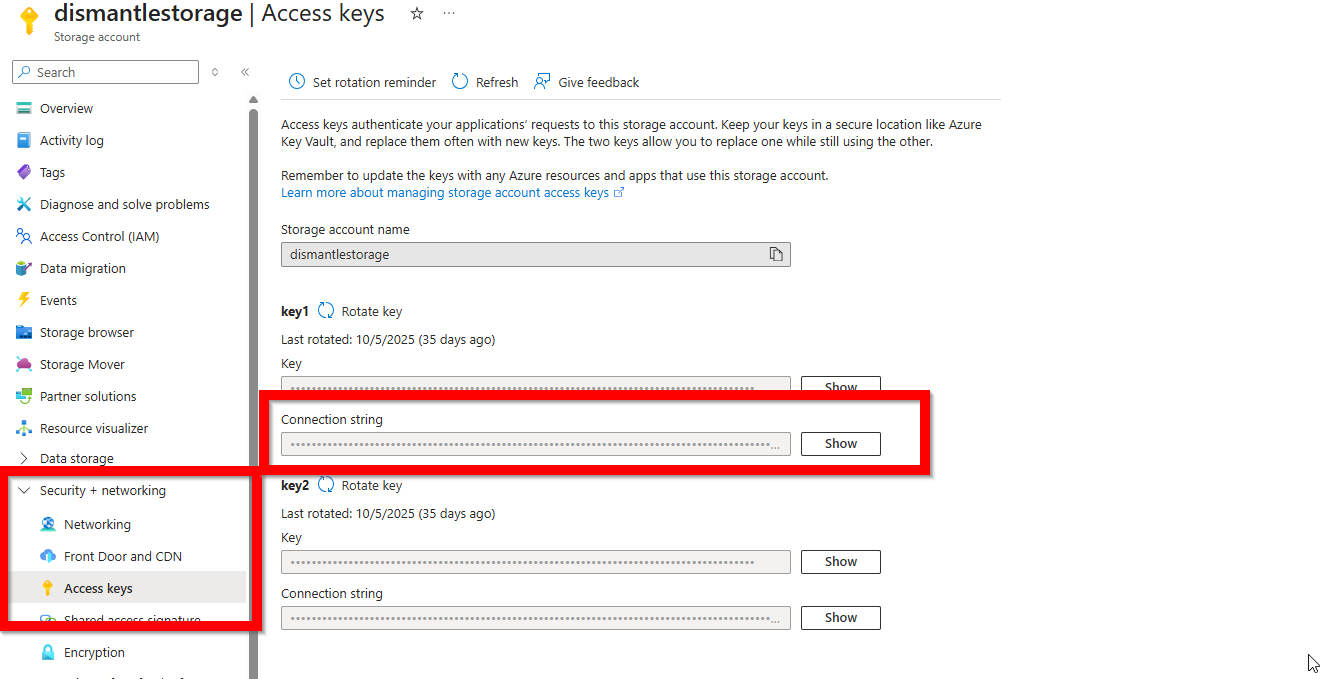The height and width of the screenshot is (679, 1321).
Task: Go to Networking in the sidebar
Action: click(97, 524)
